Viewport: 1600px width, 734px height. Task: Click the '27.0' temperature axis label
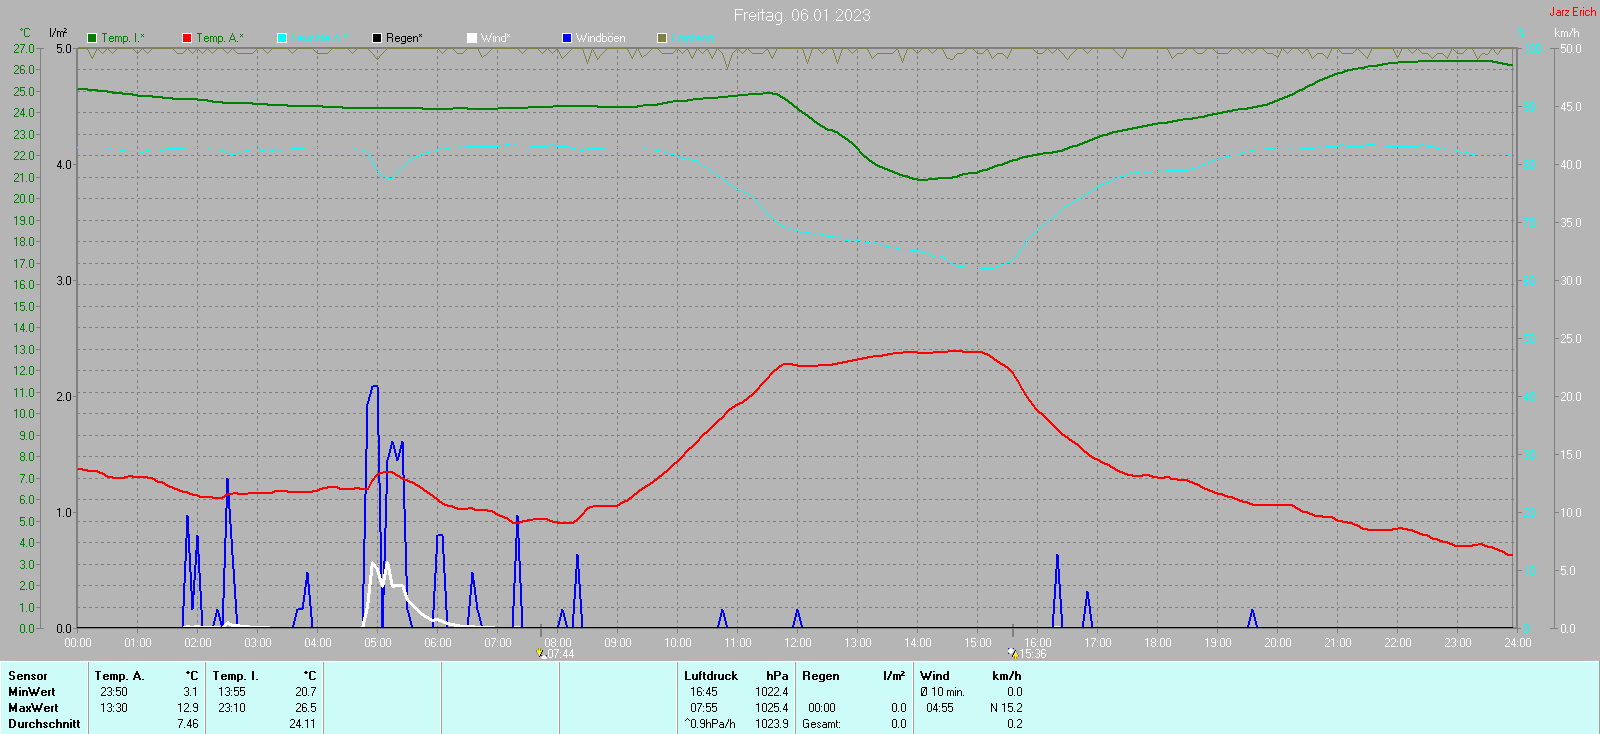24,49
